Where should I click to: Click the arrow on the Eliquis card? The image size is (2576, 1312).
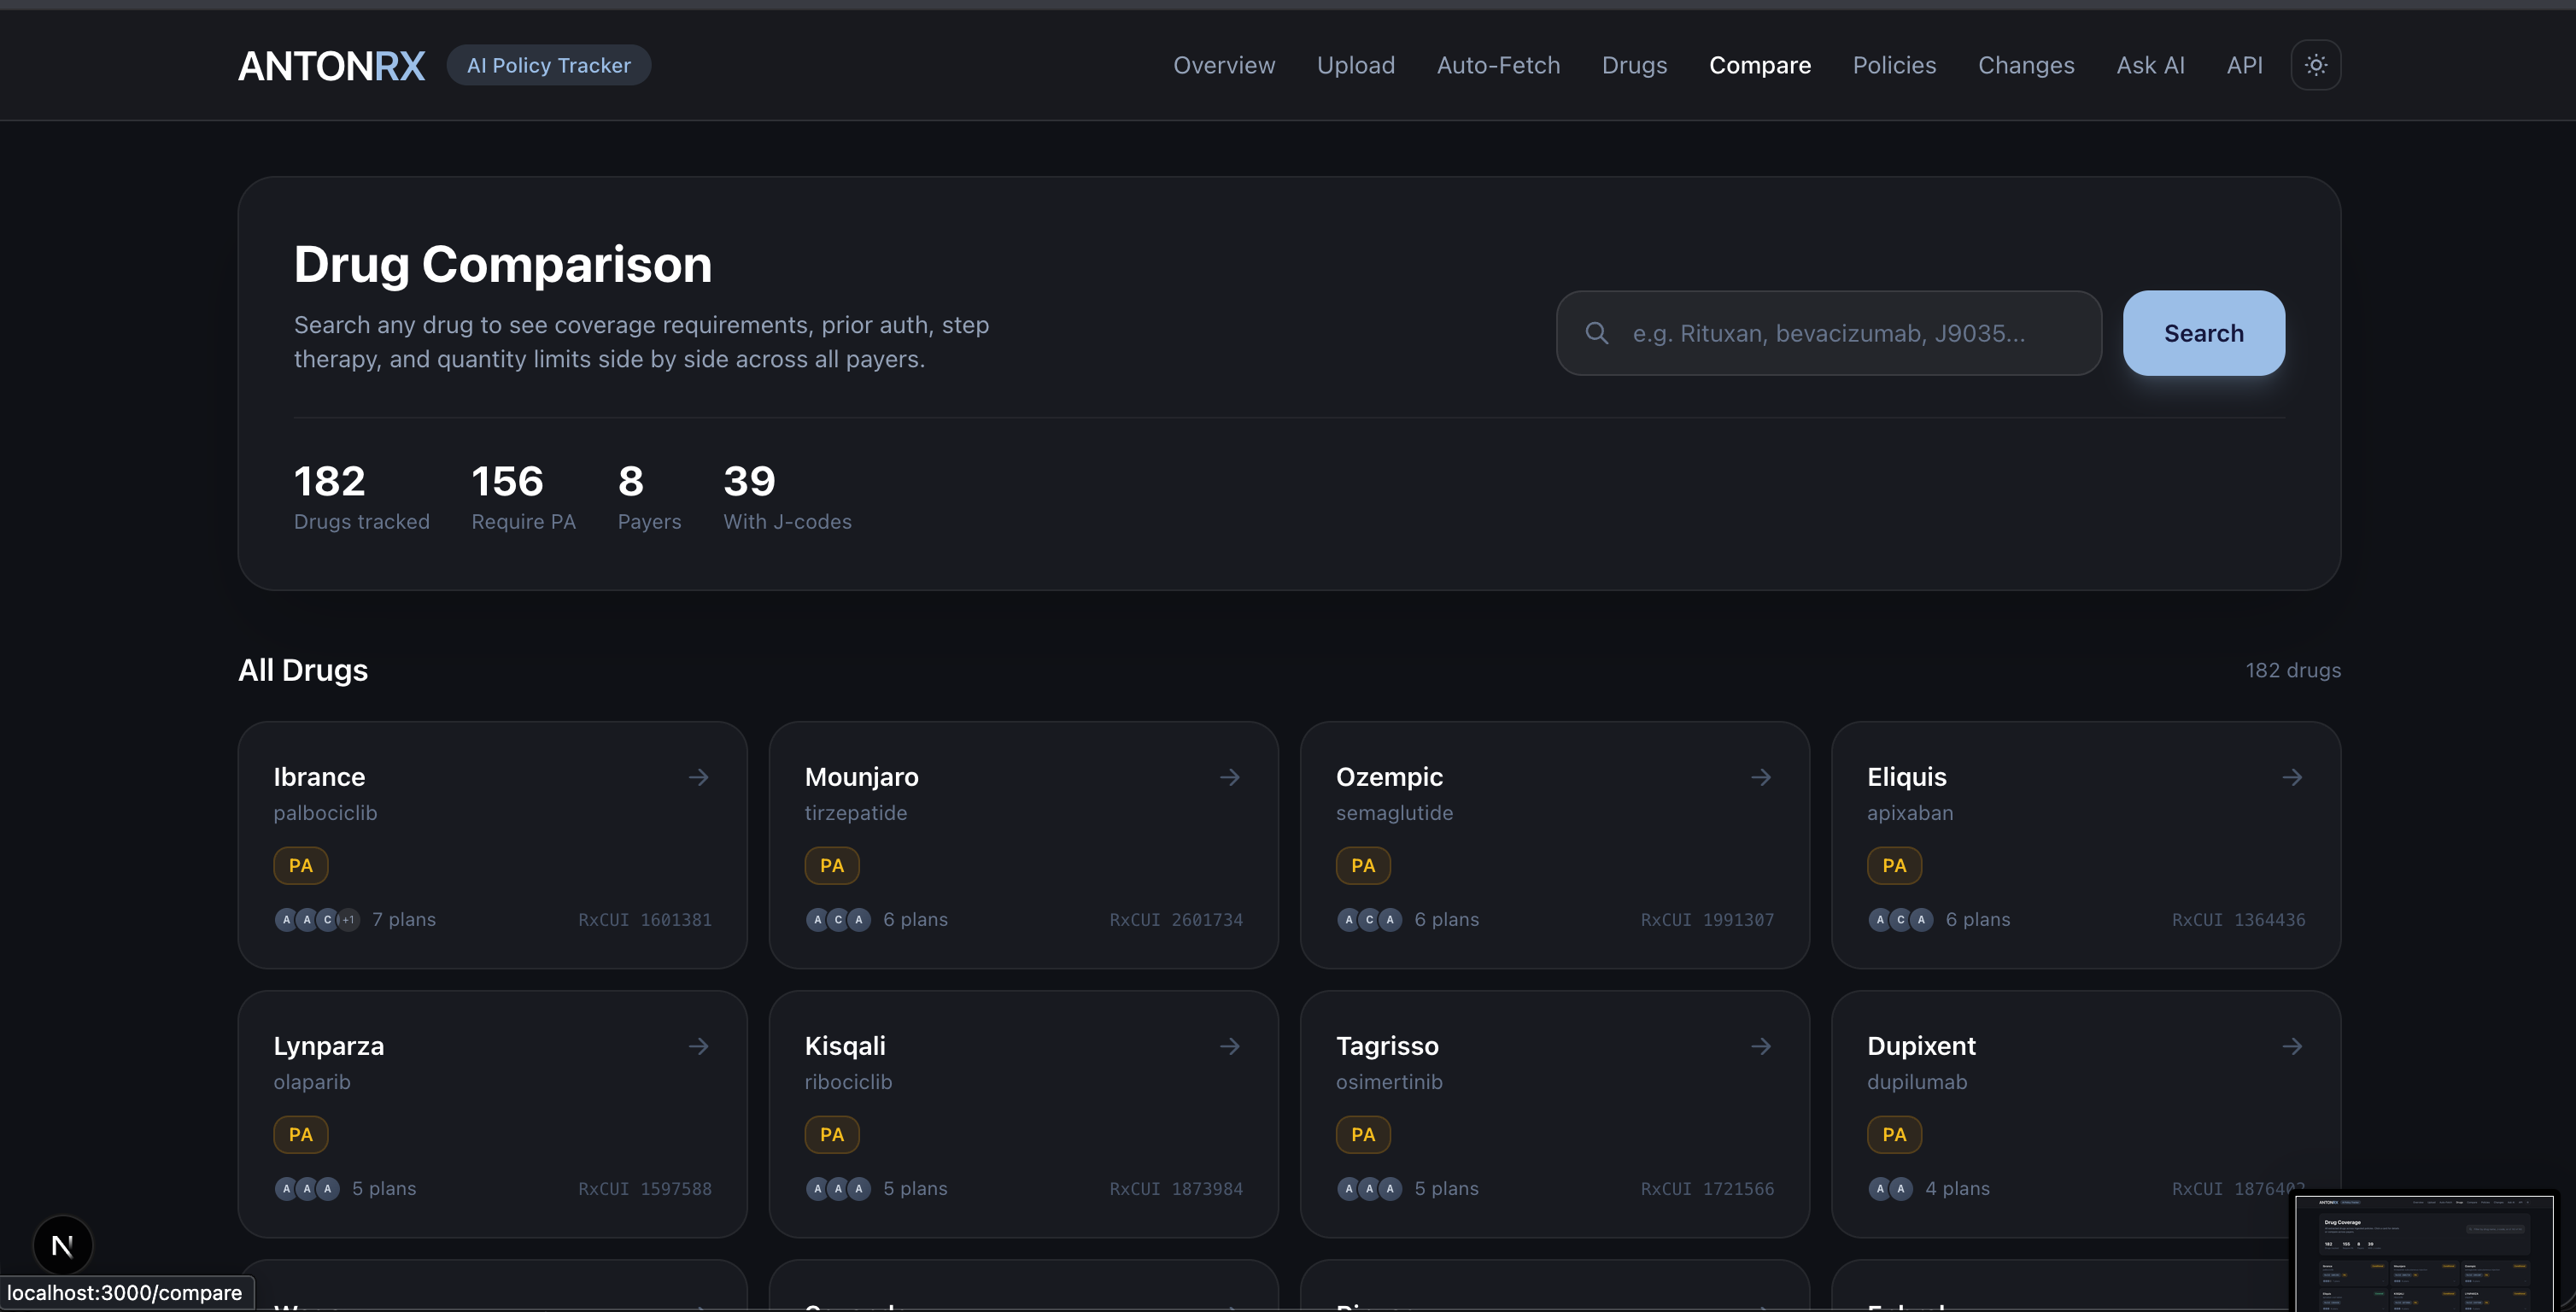point(2292,777)
